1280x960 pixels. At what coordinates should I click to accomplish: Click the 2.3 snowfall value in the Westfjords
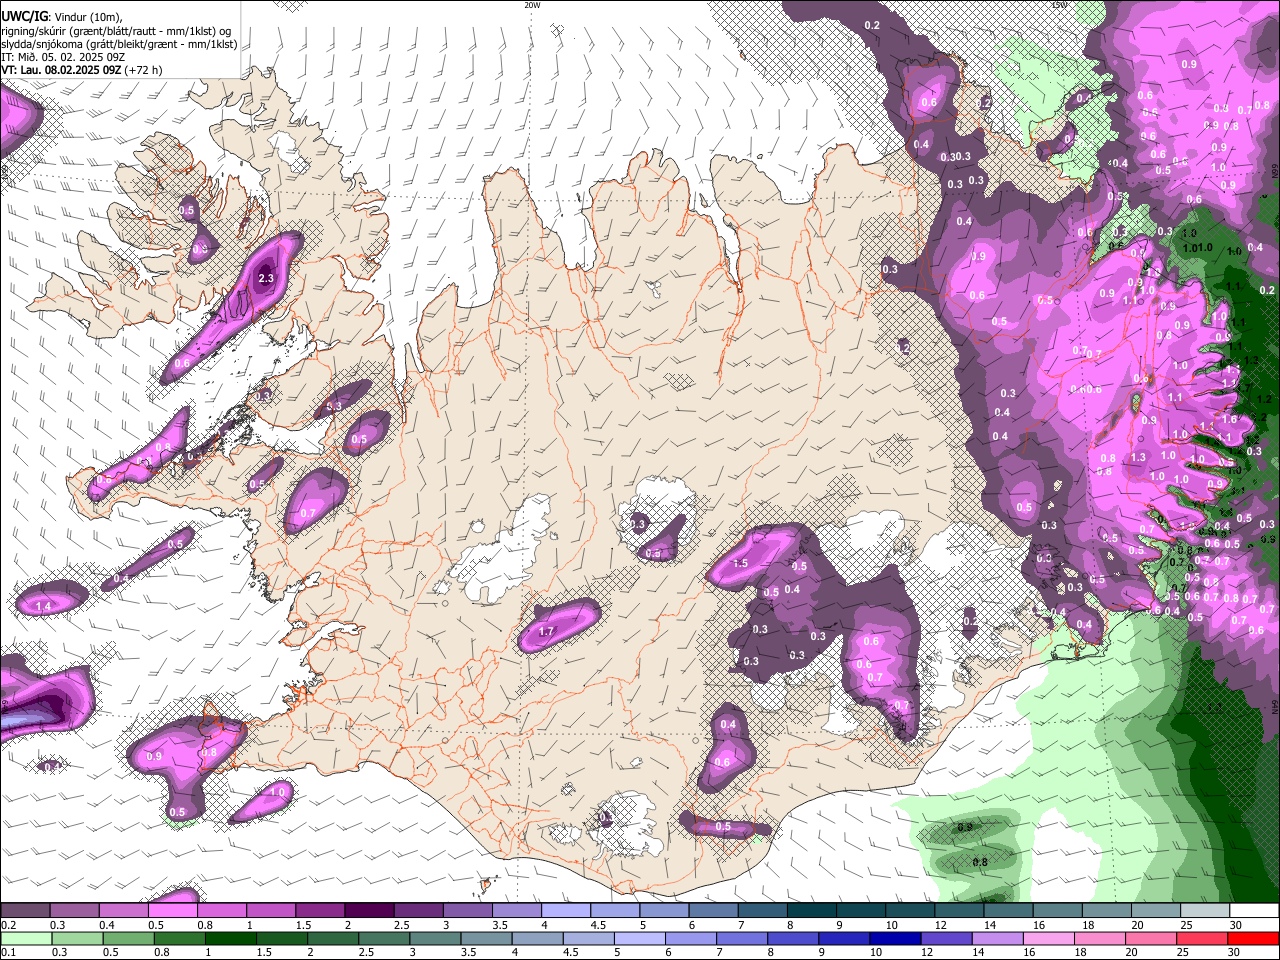coord(266,278)
